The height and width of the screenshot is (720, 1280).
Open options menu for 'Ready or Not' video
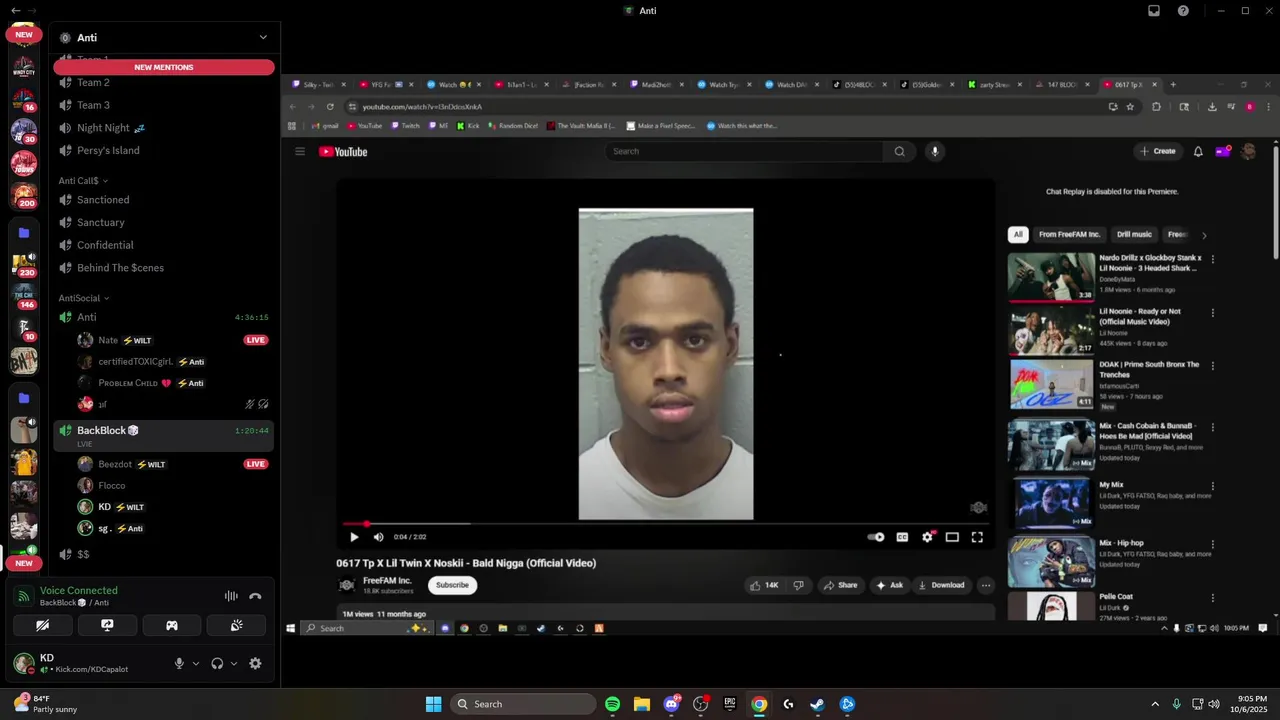pyautogui.click(x=1213, y=312)
